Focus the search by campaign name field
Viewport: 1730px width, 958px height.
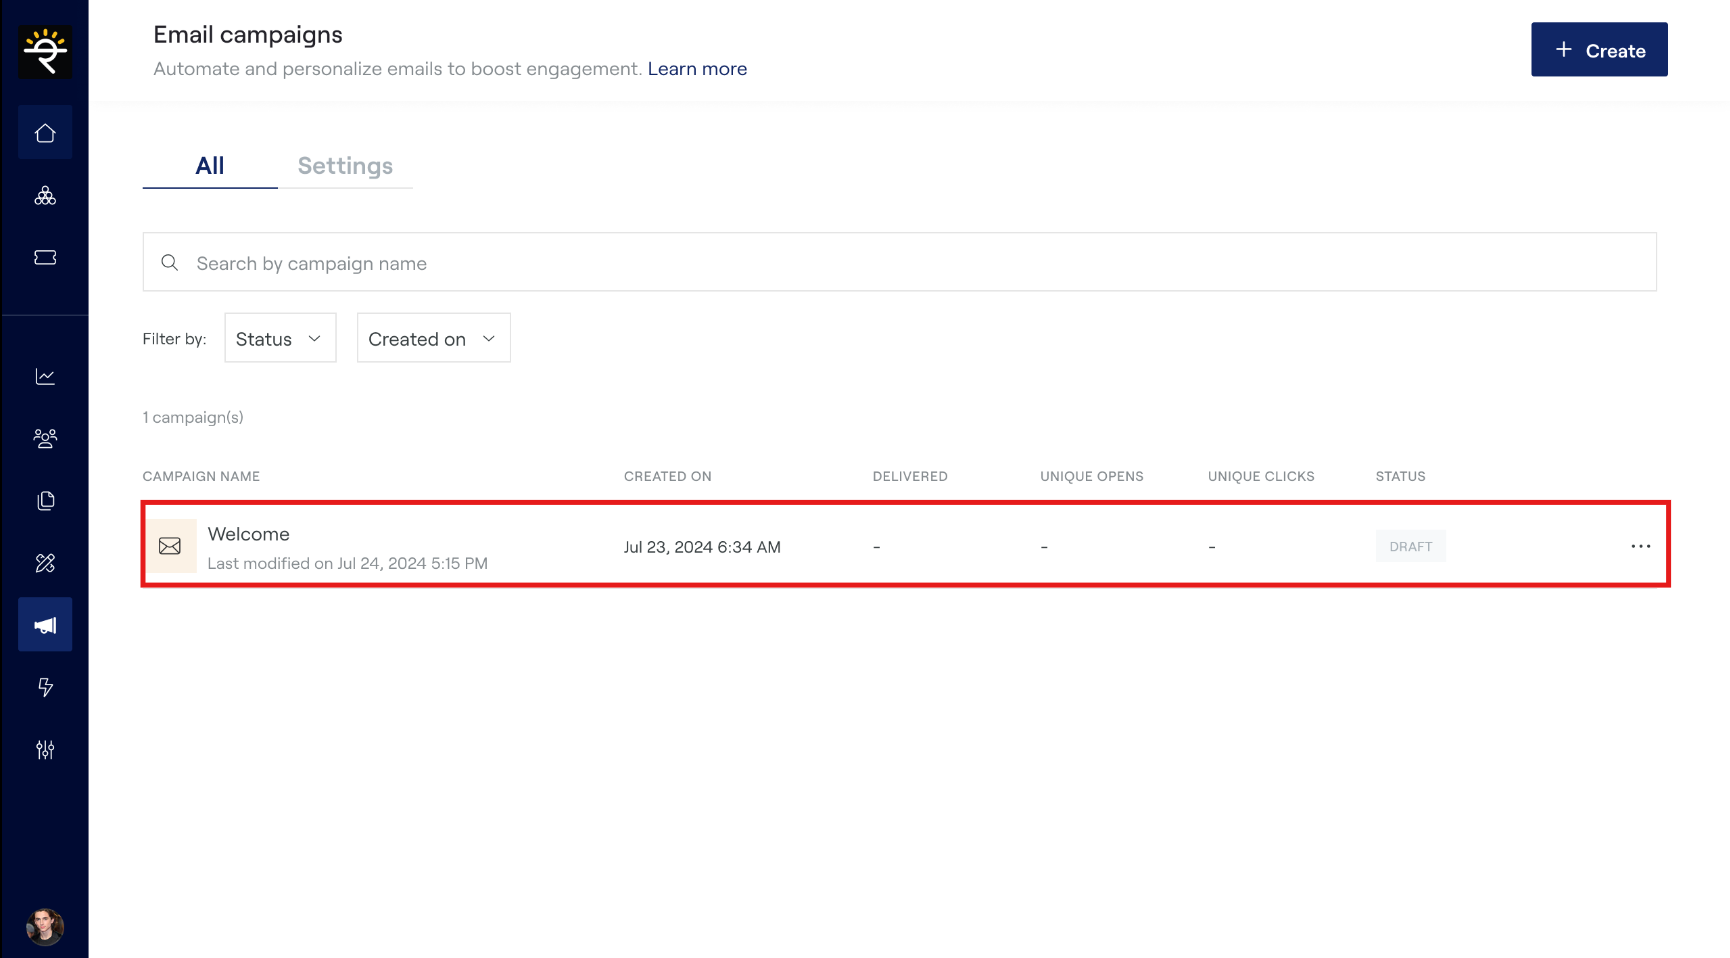coord(900,263)
